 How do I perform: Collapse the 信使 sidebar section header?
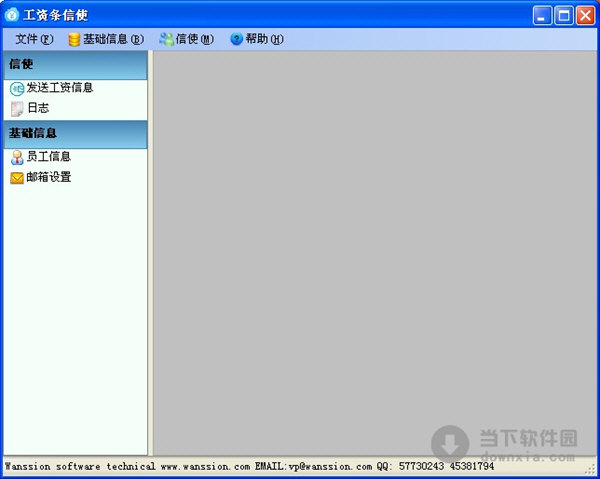pos(75,65)
